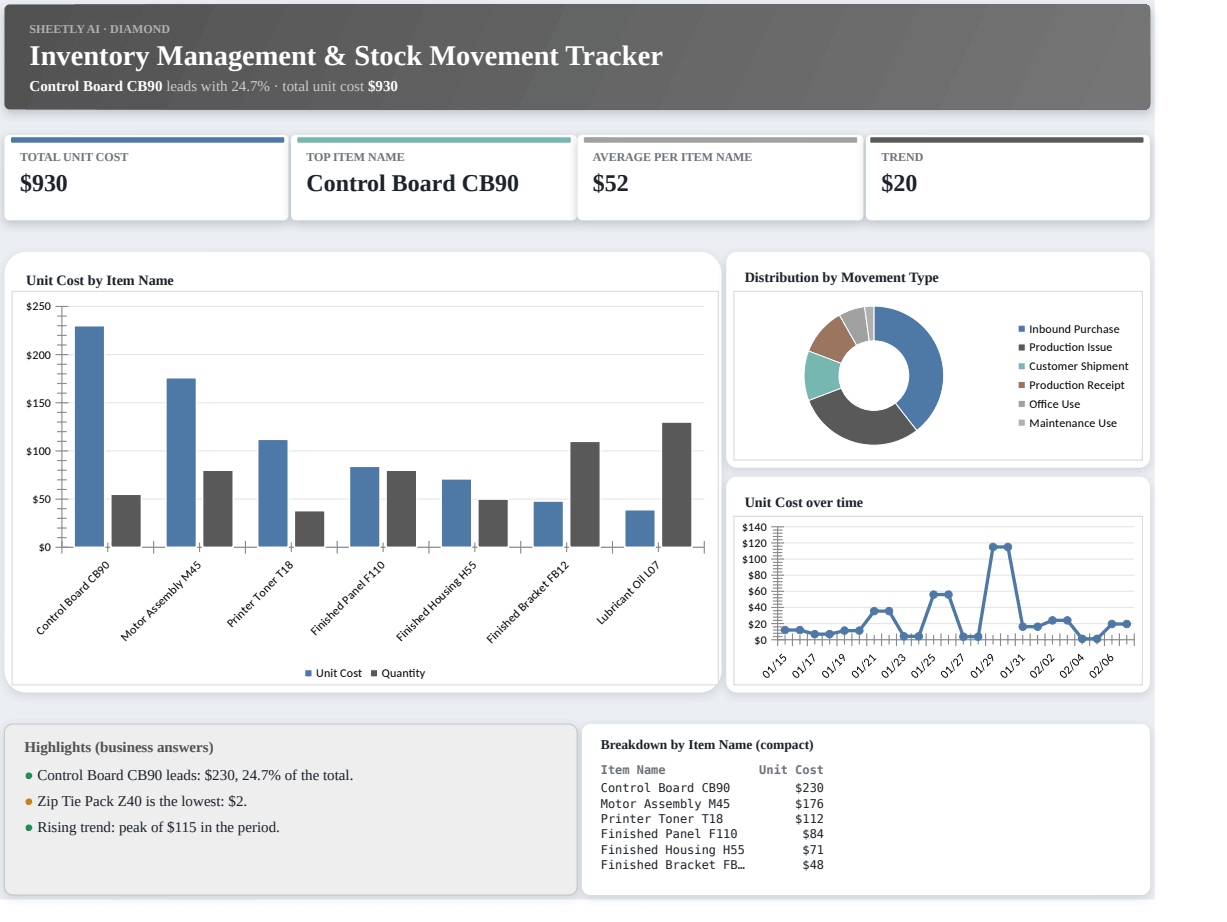This screenshot has height=922, width=1227.
Task: Click the Rising trend peak of $115 highlight
Action: (x=152, y=827)
